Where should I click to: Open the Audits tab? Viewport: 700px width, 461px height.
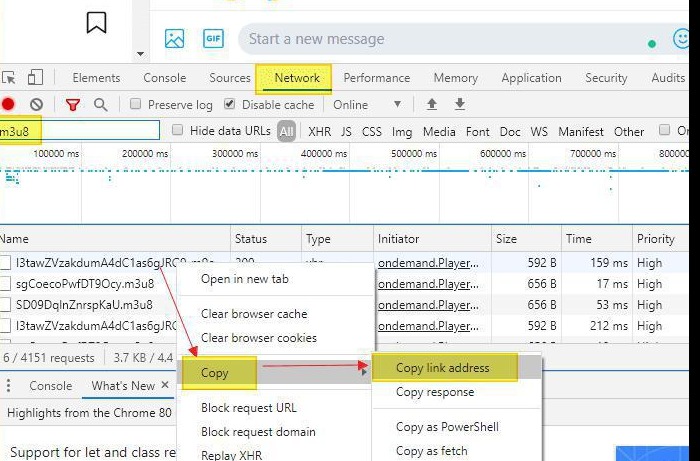pyautogui.click(x=668, y=78)
